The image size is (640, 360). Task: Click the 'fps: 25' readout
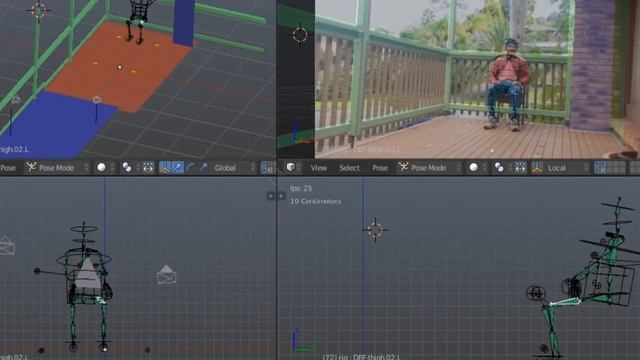pos(301,189)
